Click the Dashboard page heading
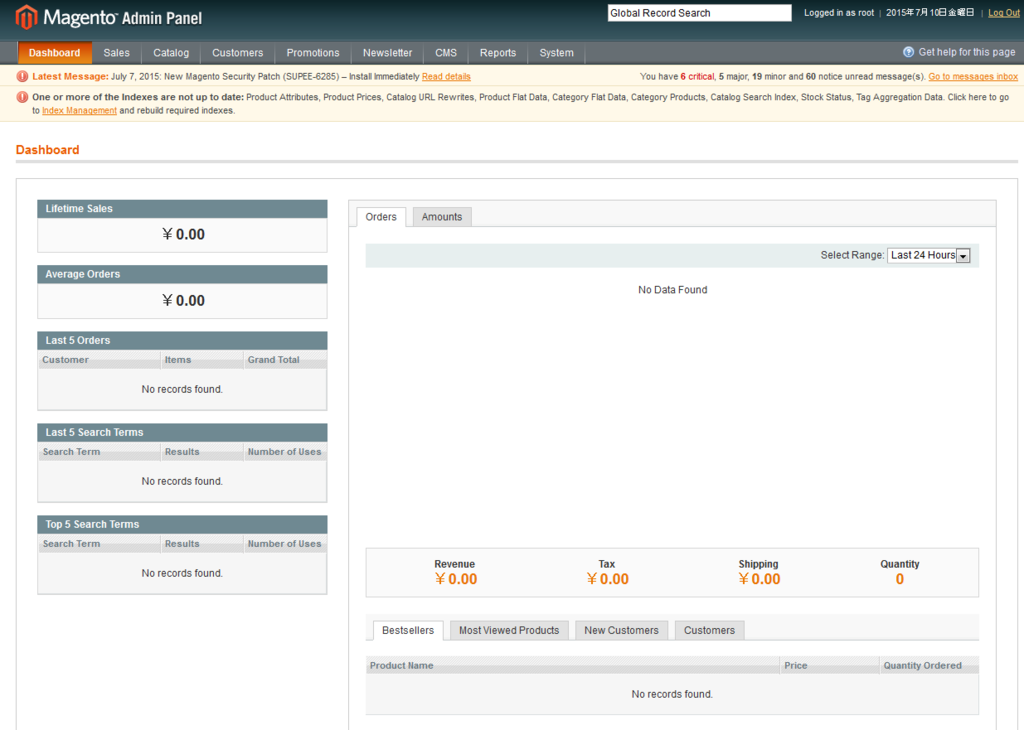The height and width of the screenshot is (730, 1024). tap(48, 150)
